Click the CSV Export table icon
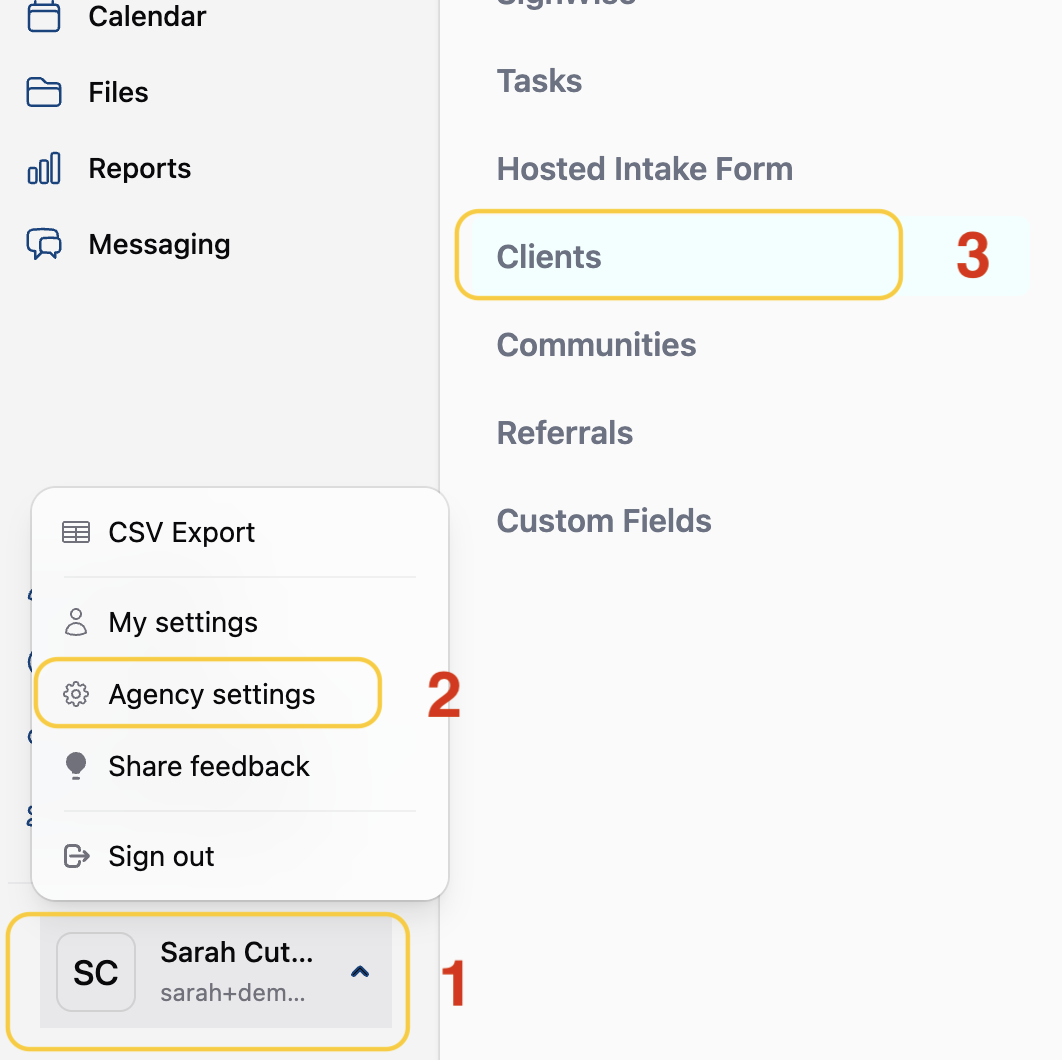The width and height of the screenshot is (1062, 1060). (76, 533)
